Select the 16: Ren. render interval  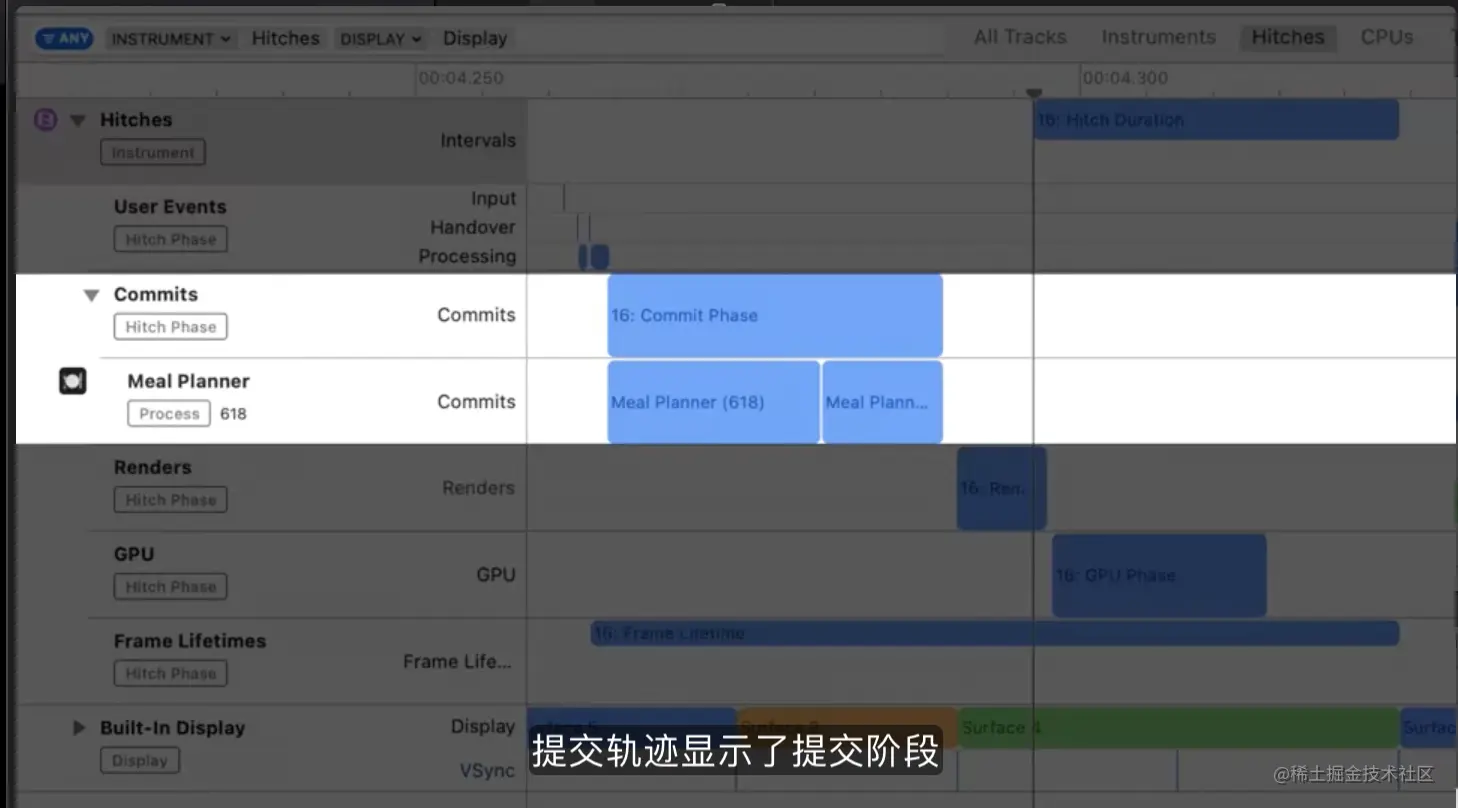1002,488
